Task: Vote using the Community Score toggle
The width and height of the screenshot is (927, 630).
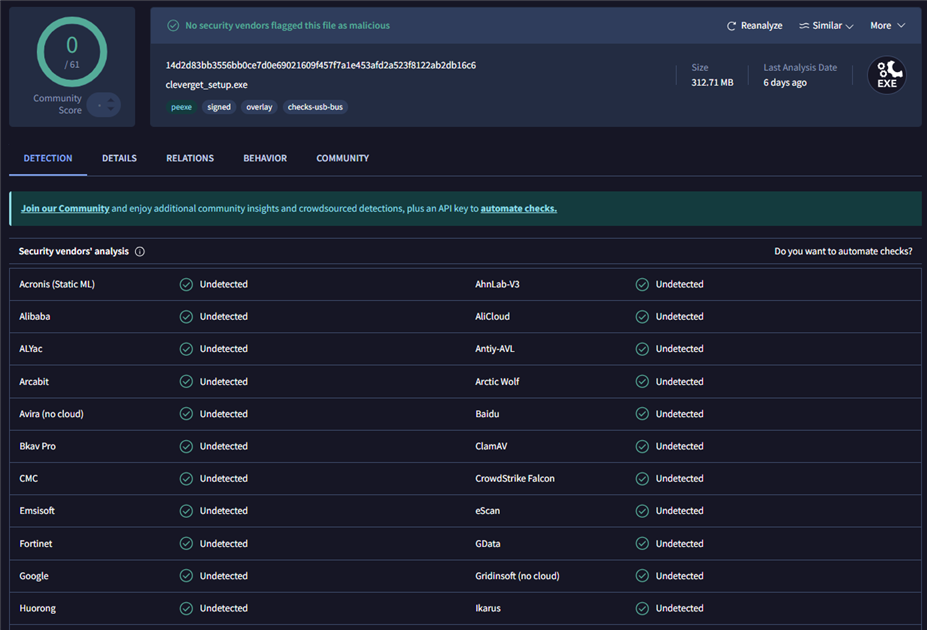Action: (104, 105)
